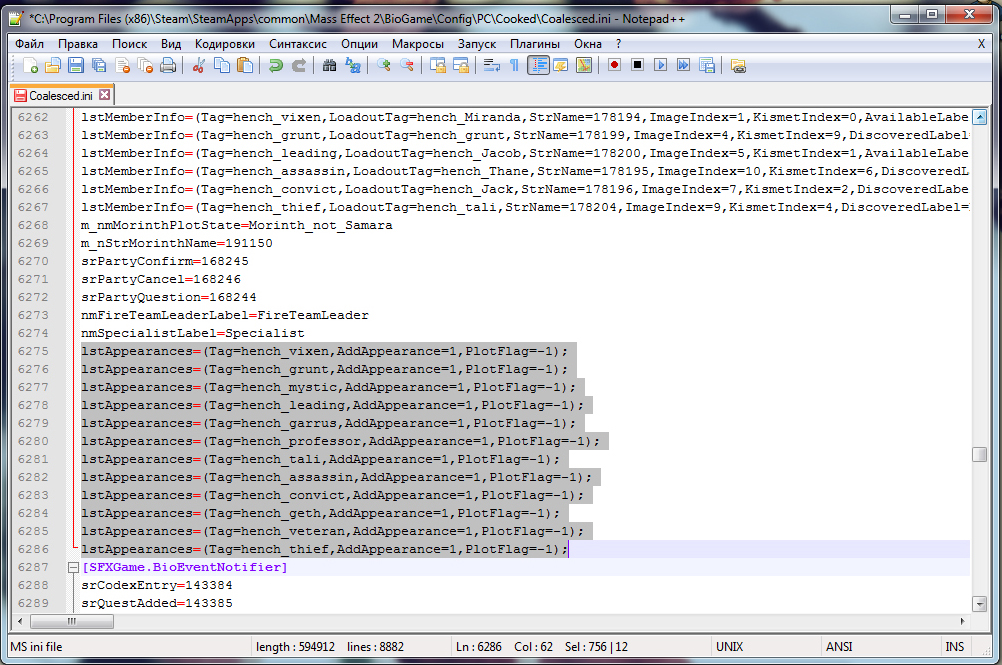Toggle the indent guide icon
This screenshot has height=665, width=1002.
pyautogui.click(x=538, y=65)
